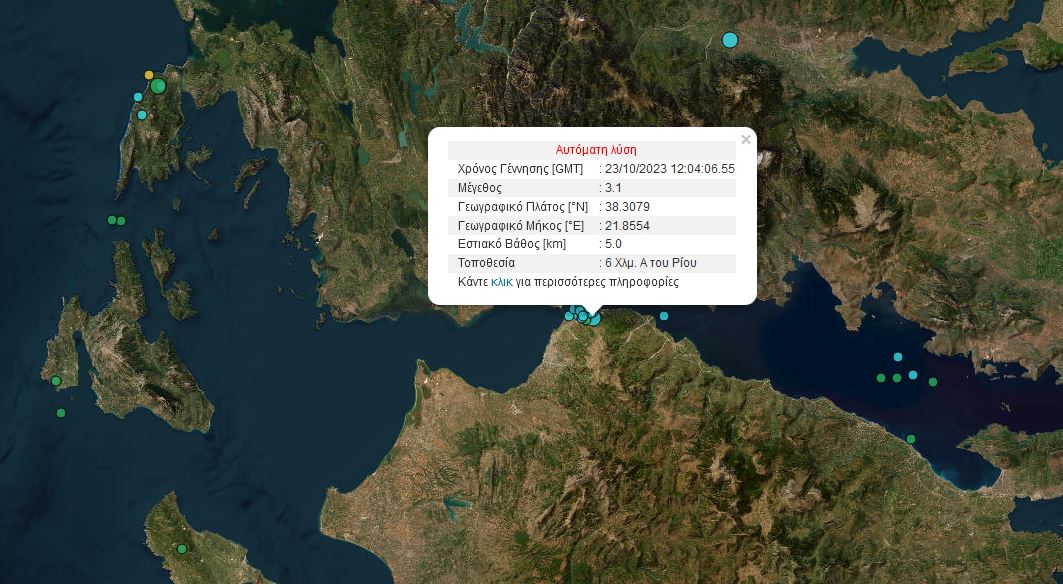Viewport: 1063px width, 584px height.
Task: Click the Αυτόματη λύση popup title
Action: point(596,150)
